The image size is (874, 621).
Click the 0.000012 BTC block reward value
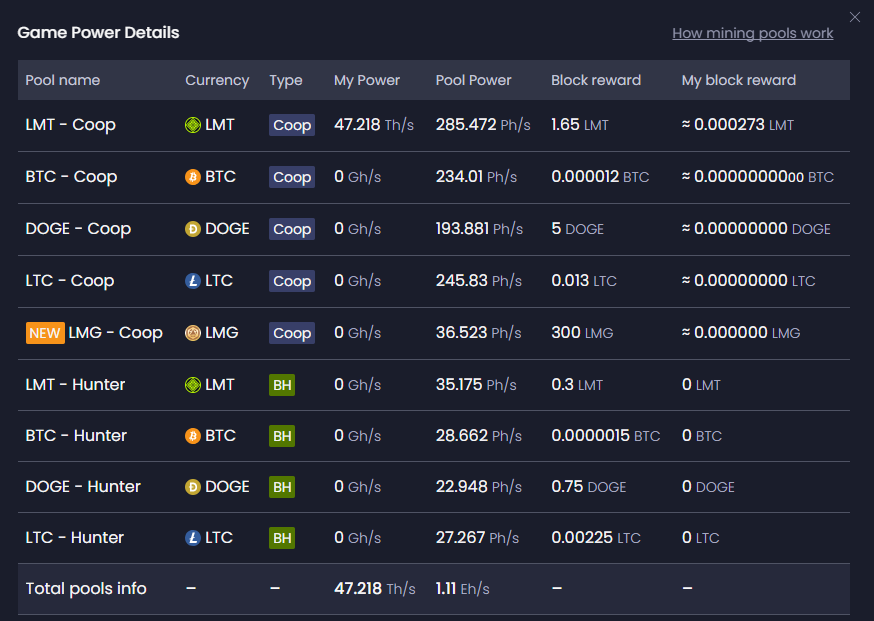coord(600,177)
